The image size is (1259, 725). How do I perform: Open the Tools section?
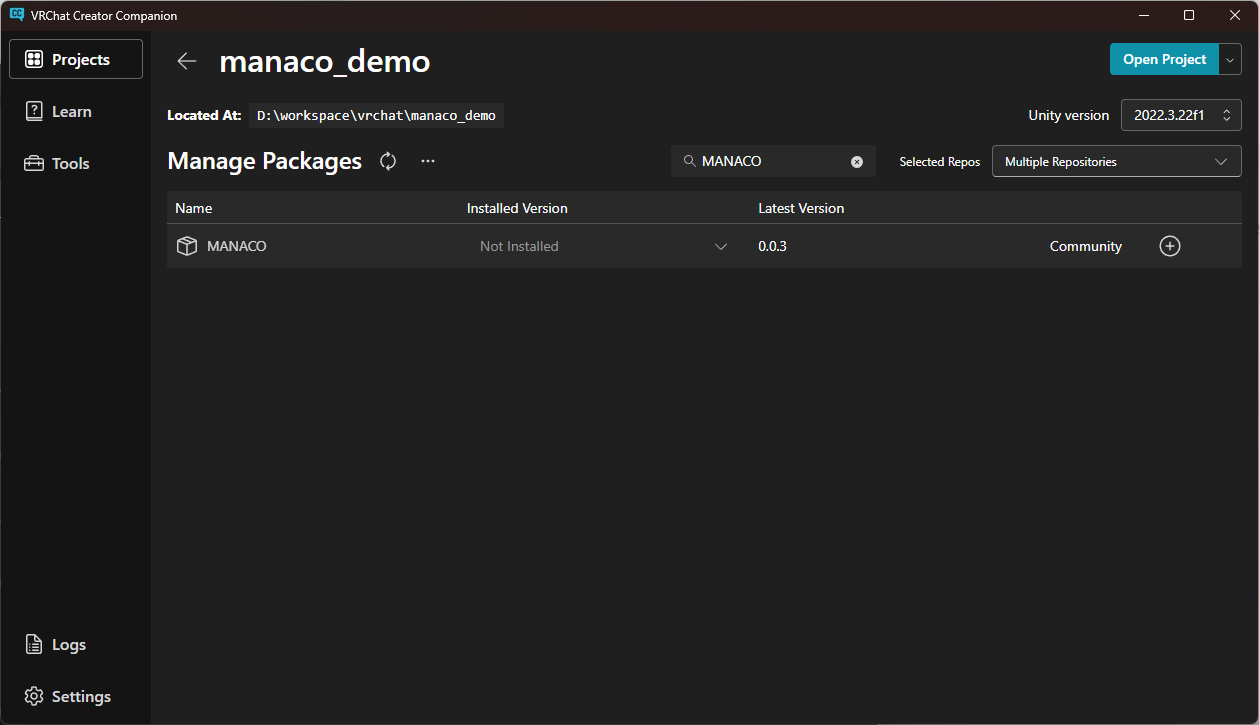tap(76, 163)
